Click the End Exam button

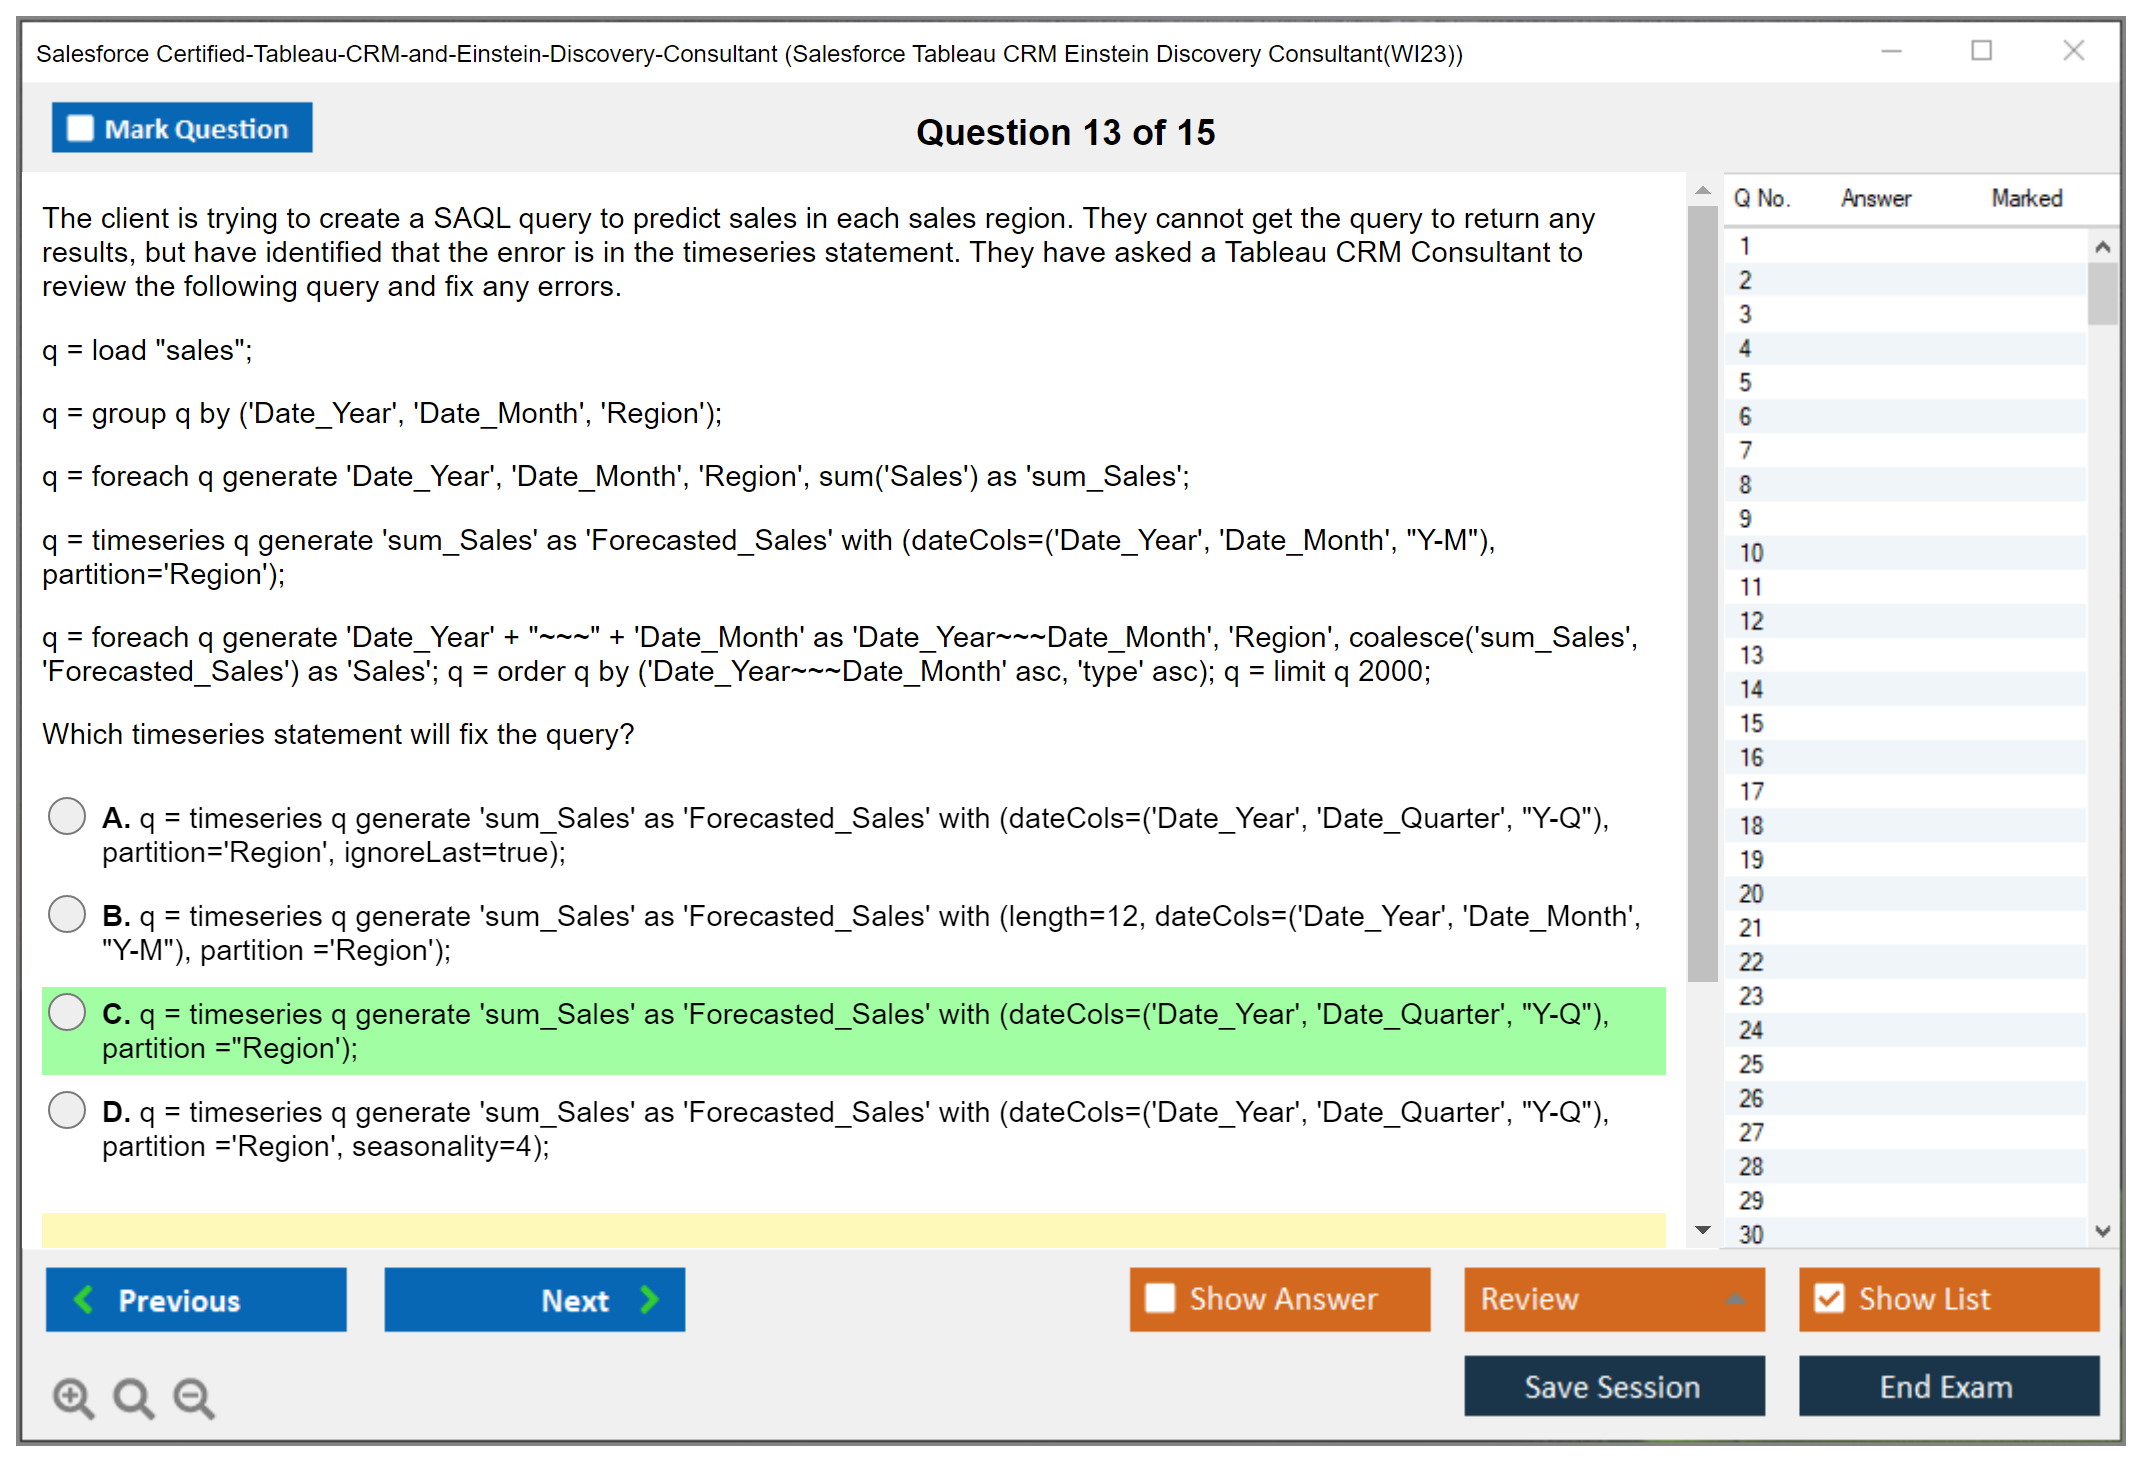1947,1386
